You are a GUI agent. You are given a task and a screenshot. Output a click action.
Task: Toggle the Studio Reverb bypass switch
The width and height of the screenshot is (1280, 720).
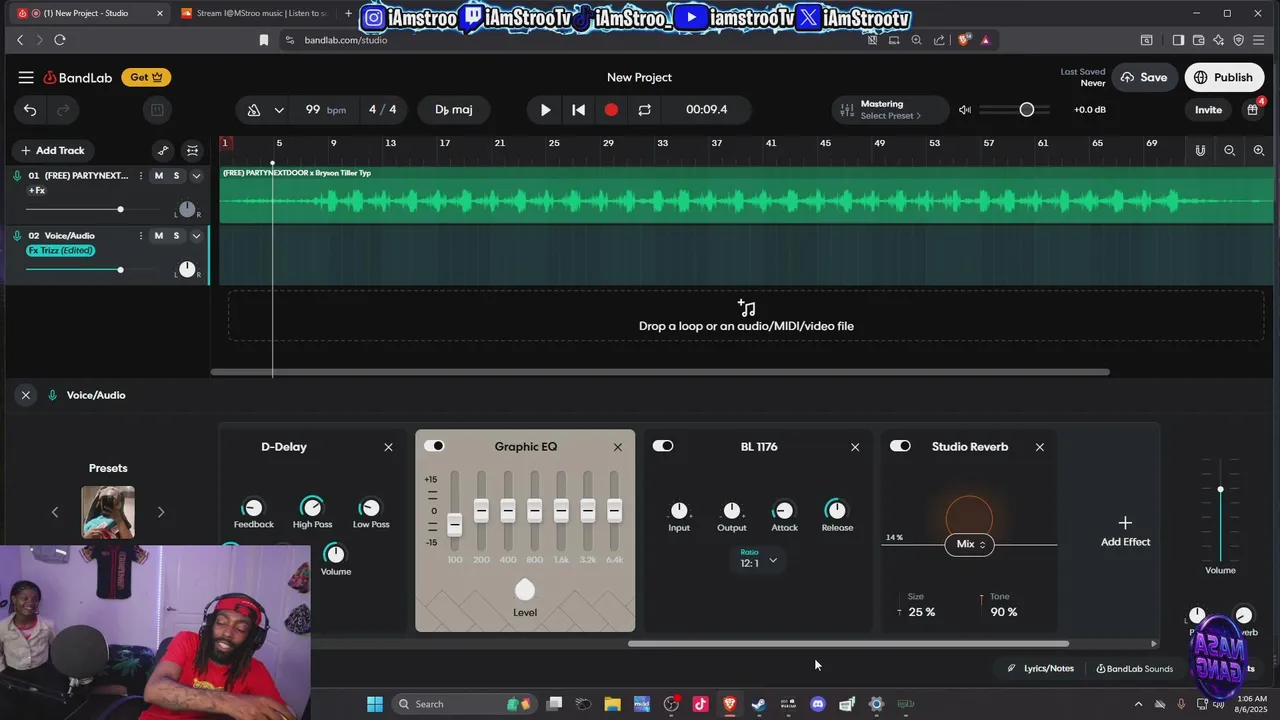tap(900, 446)
